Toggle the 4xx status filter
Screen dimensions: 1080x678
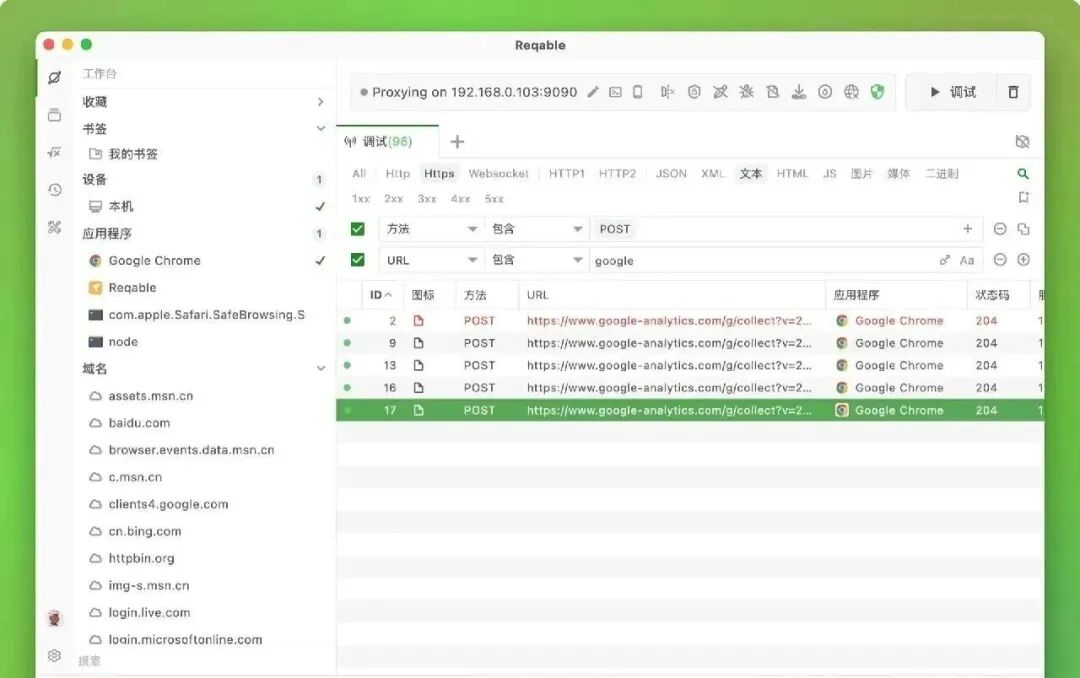pyautogui.click(x=460, y=198)
